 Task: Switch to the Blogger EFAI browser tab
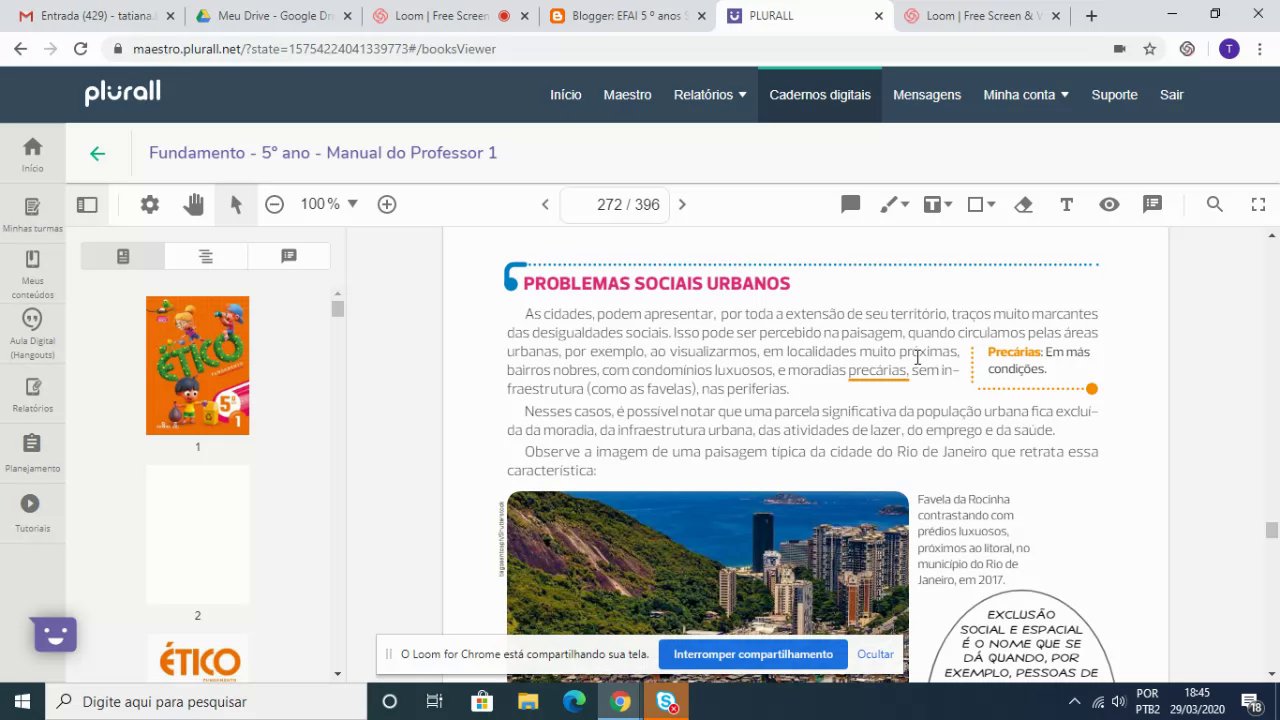tap(628, 16)
